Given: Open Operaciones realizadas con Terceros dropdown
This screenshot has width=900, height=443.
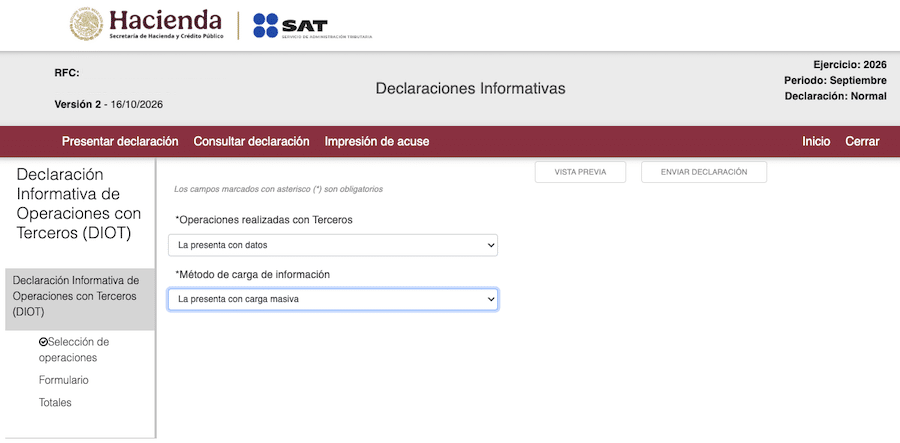Looking at the screenshot, I should 333,245.
